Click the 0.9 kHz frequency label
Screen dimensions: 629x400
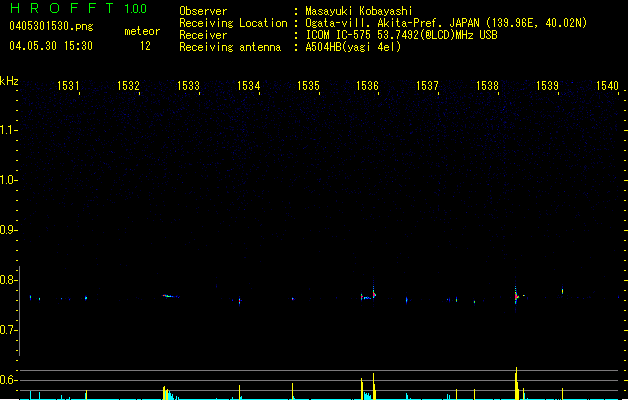point(8,230)
